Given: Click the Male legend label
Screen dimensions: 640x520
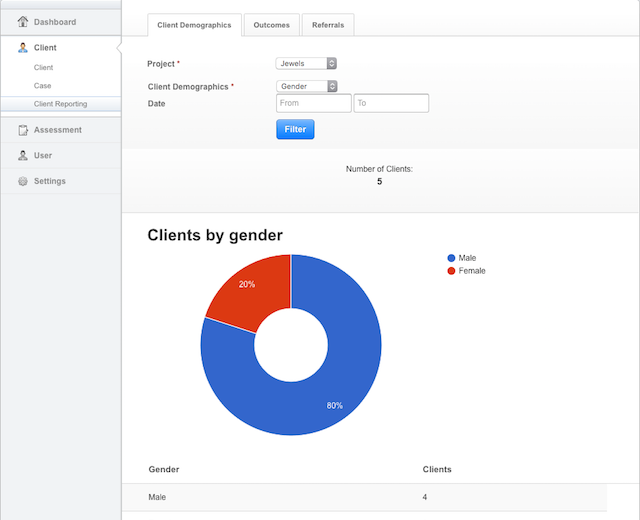Looking at the screenshot, I should (x=467, y=258).
